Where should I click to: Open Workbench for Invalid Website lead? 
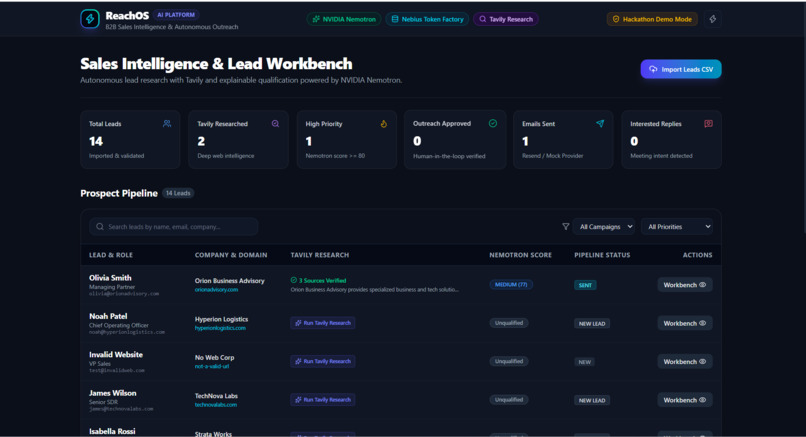(x=685, y=361)
